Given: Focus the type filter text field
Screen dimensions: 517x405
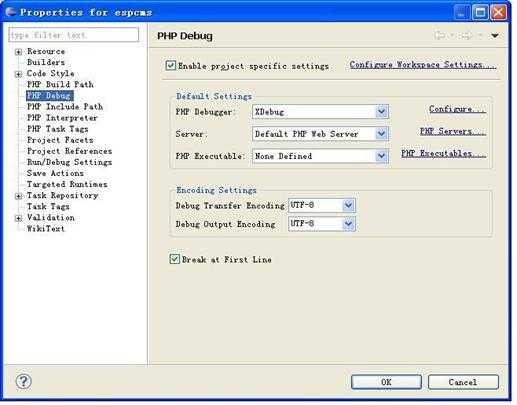Looking at the screenshot, I should pyautogui.click(x=74, y=35).
